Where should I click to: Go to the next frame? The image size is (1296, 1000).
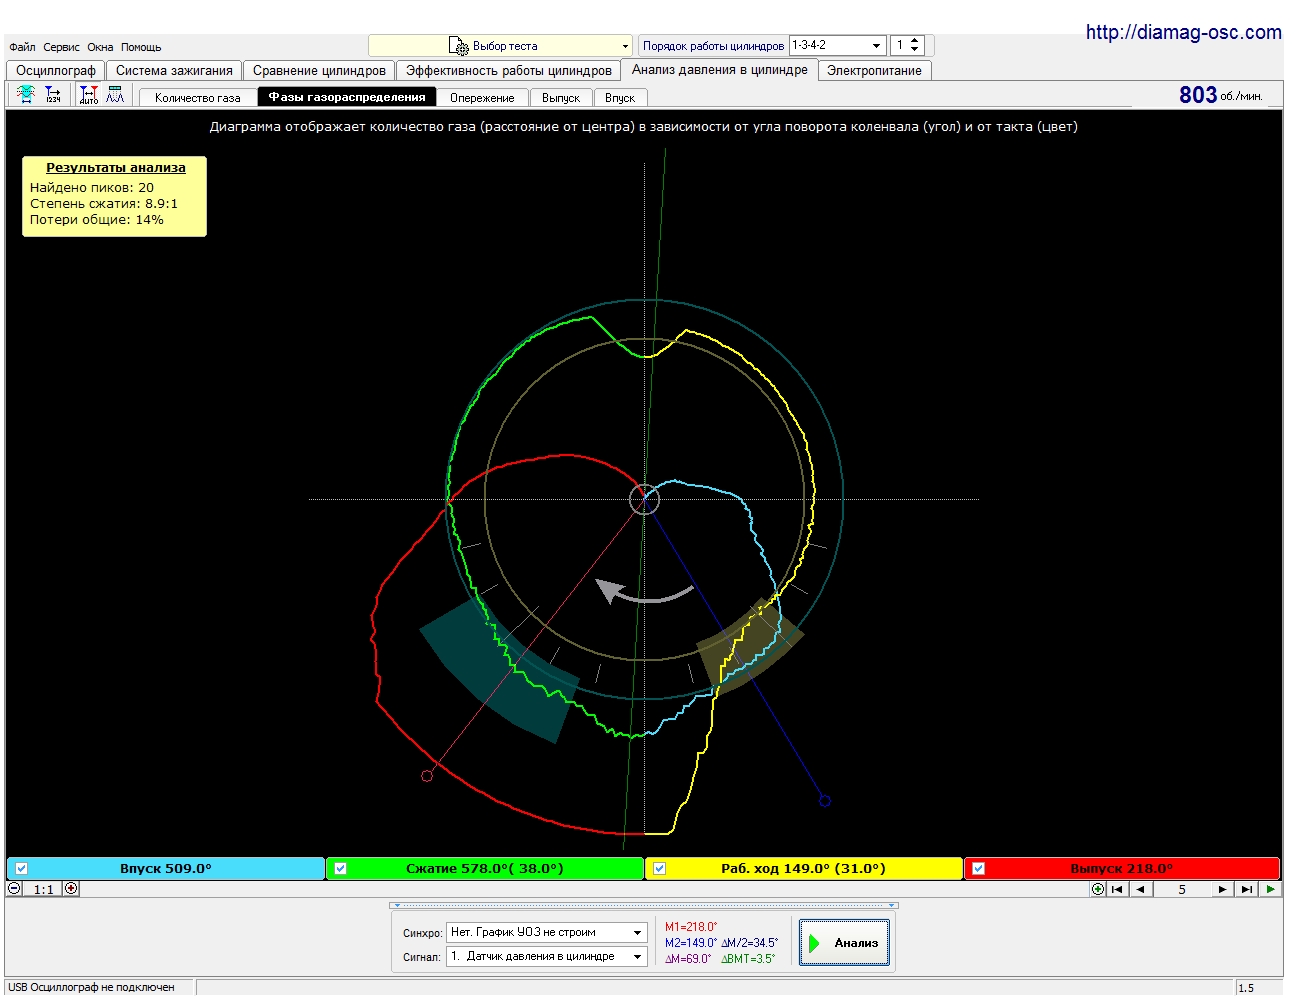click(1222, 889)
